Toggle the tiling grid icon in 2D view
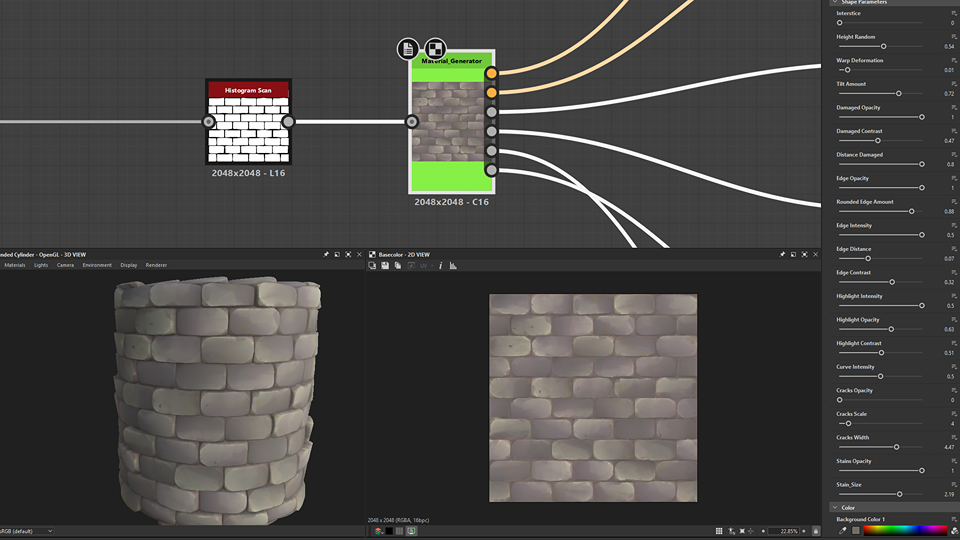 click(x=719, y=531)
